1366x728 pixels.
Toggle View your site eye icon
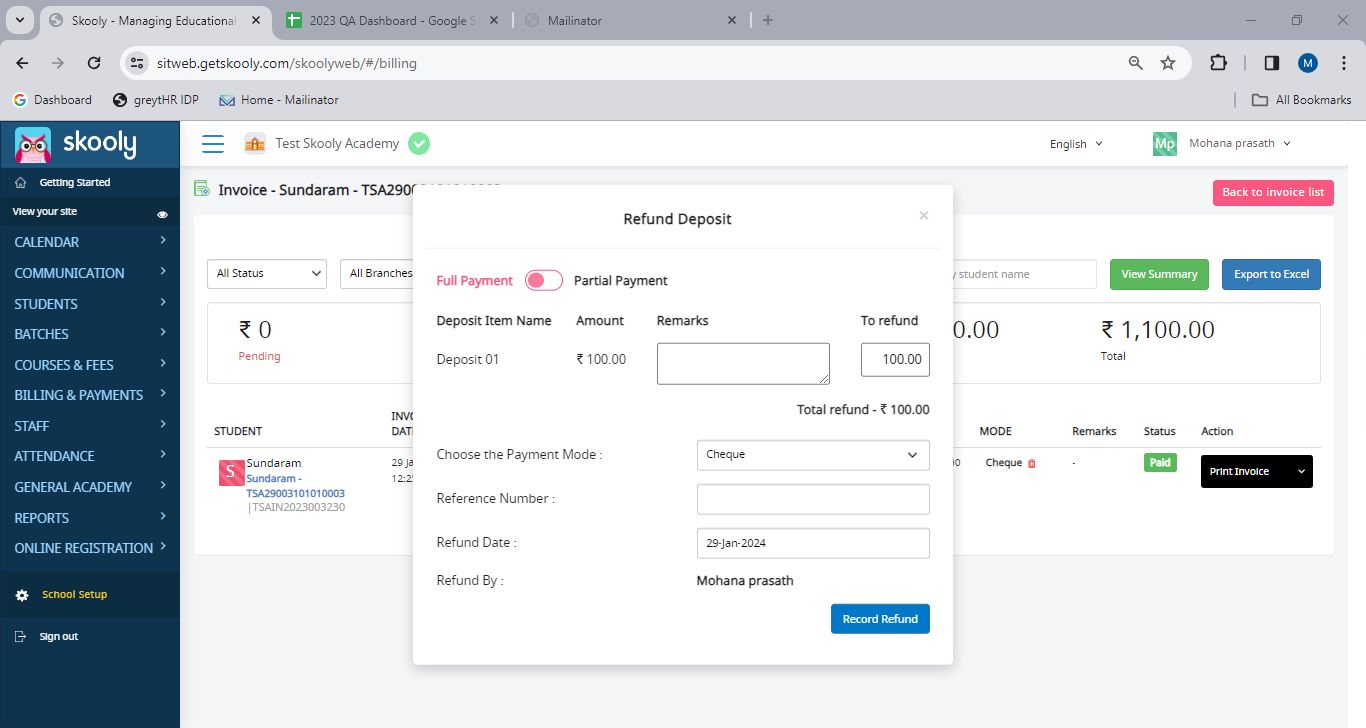click(x=162, y=214)
